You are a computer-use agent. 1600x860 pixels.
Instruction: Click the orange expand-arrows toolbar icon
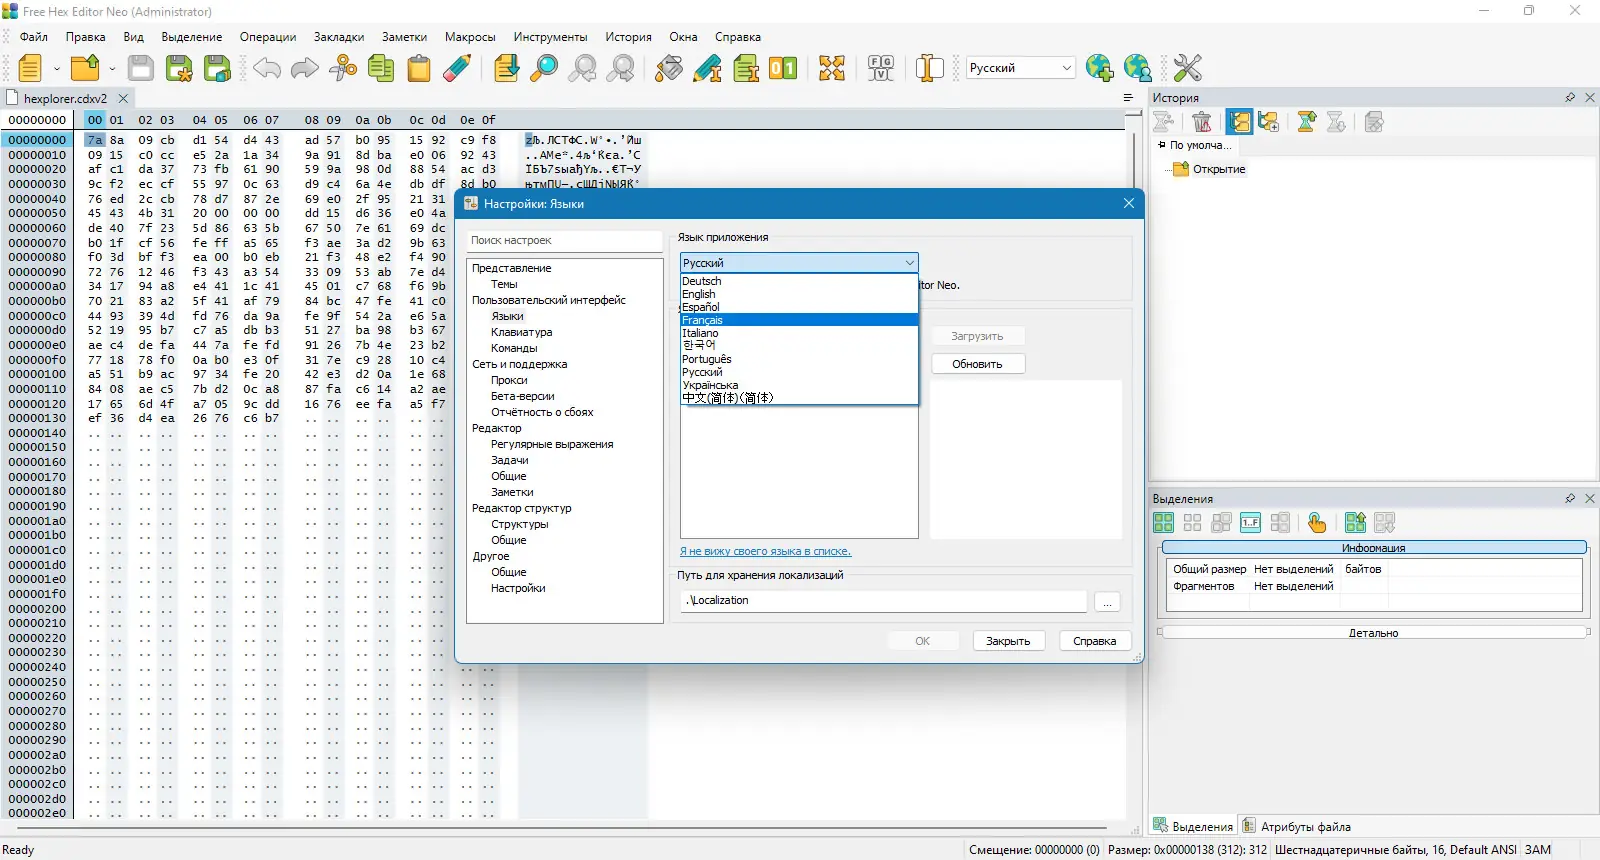click(832, 68)
